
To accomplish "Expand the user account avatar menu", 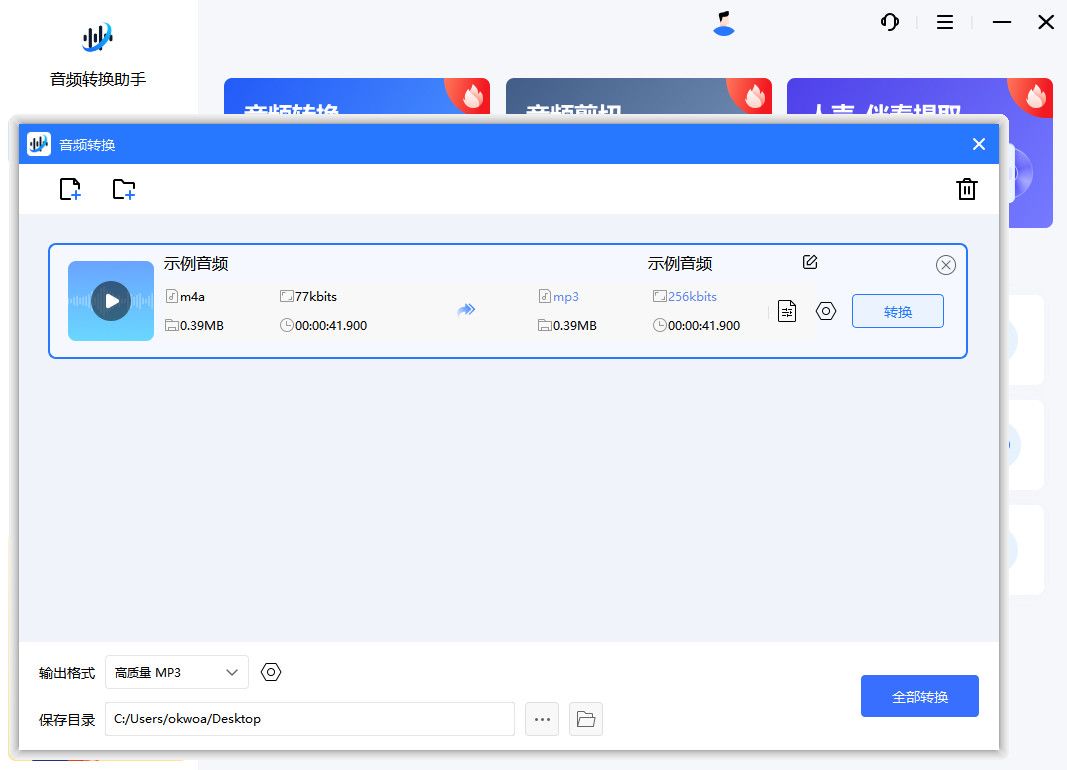I will click(x=722, y=22).
